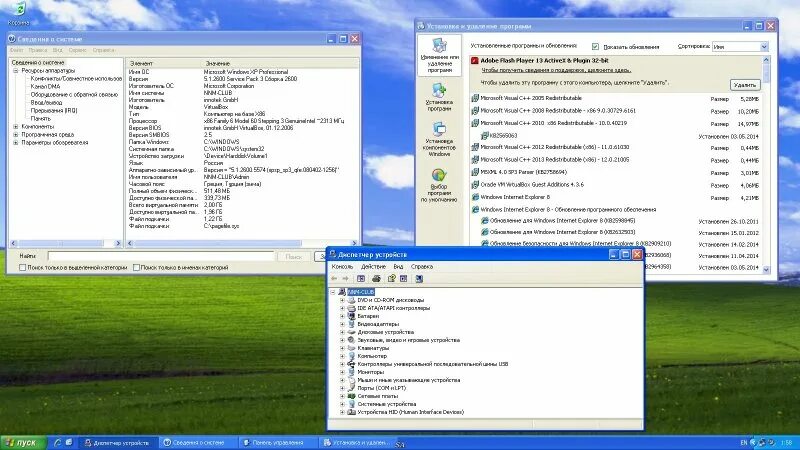
Task: Select Изменение или удаление программ sidebar icon
Action: (x=439, y=55)
